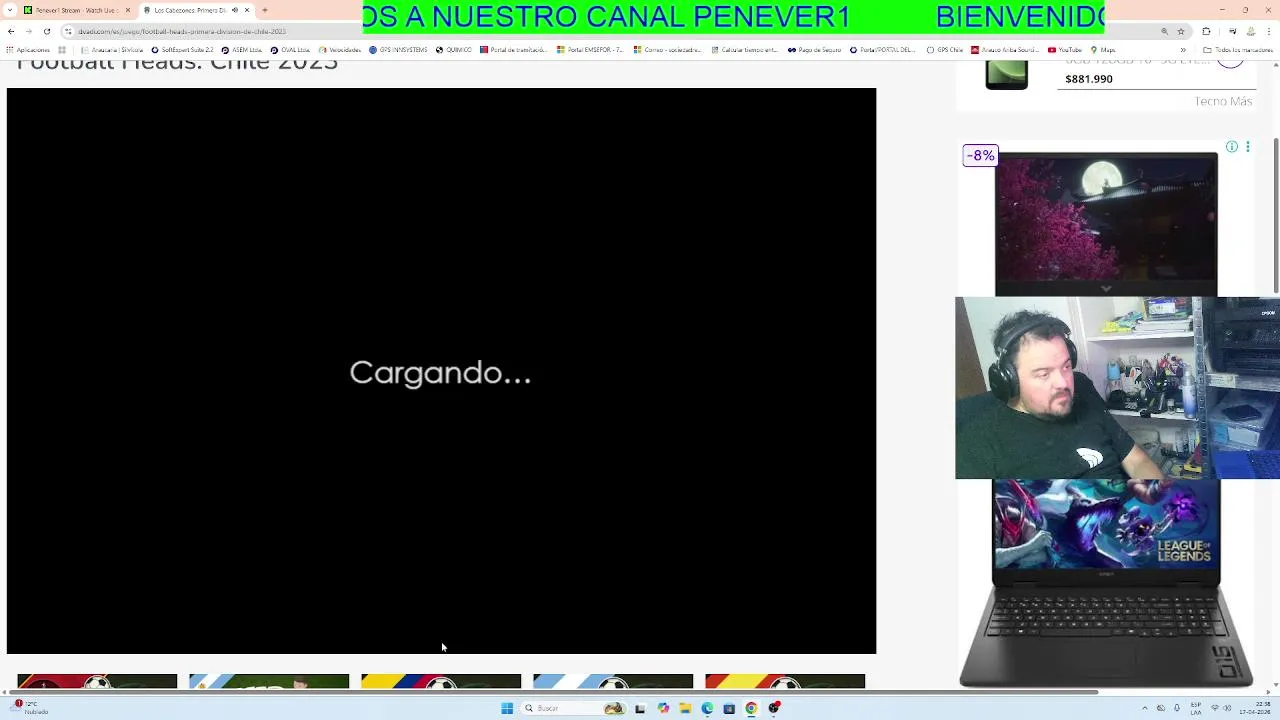The width and height of the screenshot is (1280, 720).
Task: Open the Pago de Seguro bookmark
Action: tap(815, 50)
